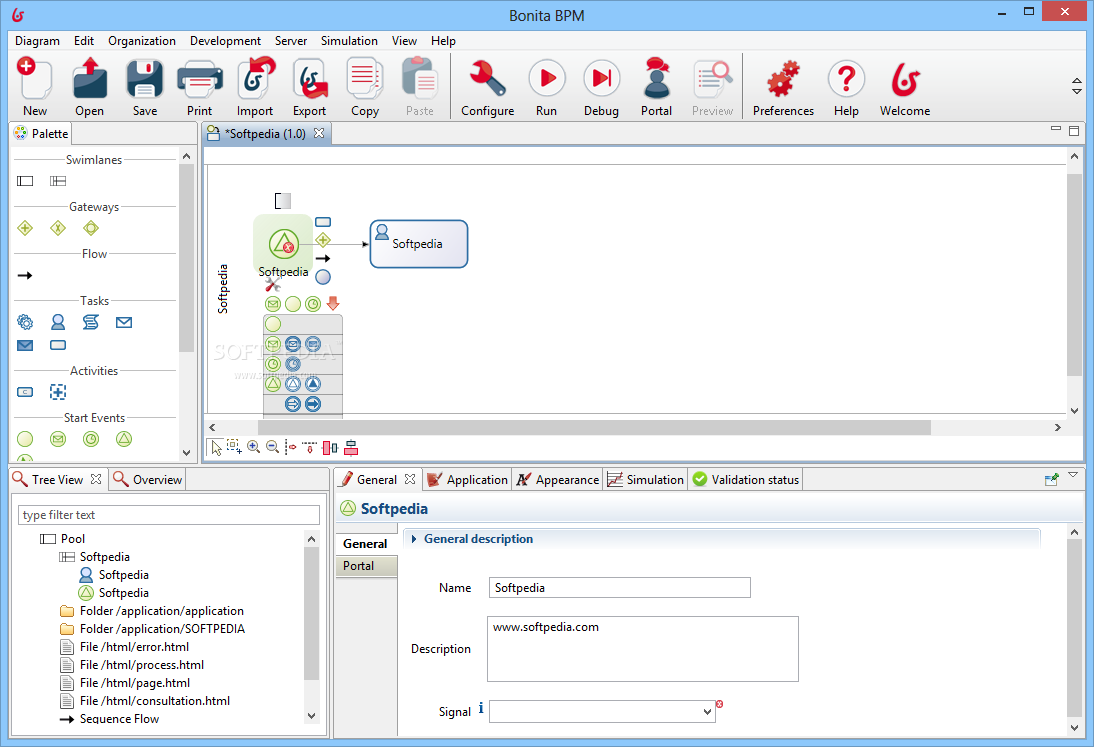This screenshot has width=1094, height=747.
Task: Select the Flow transition arrow in palette
Action: coord(25,276)
